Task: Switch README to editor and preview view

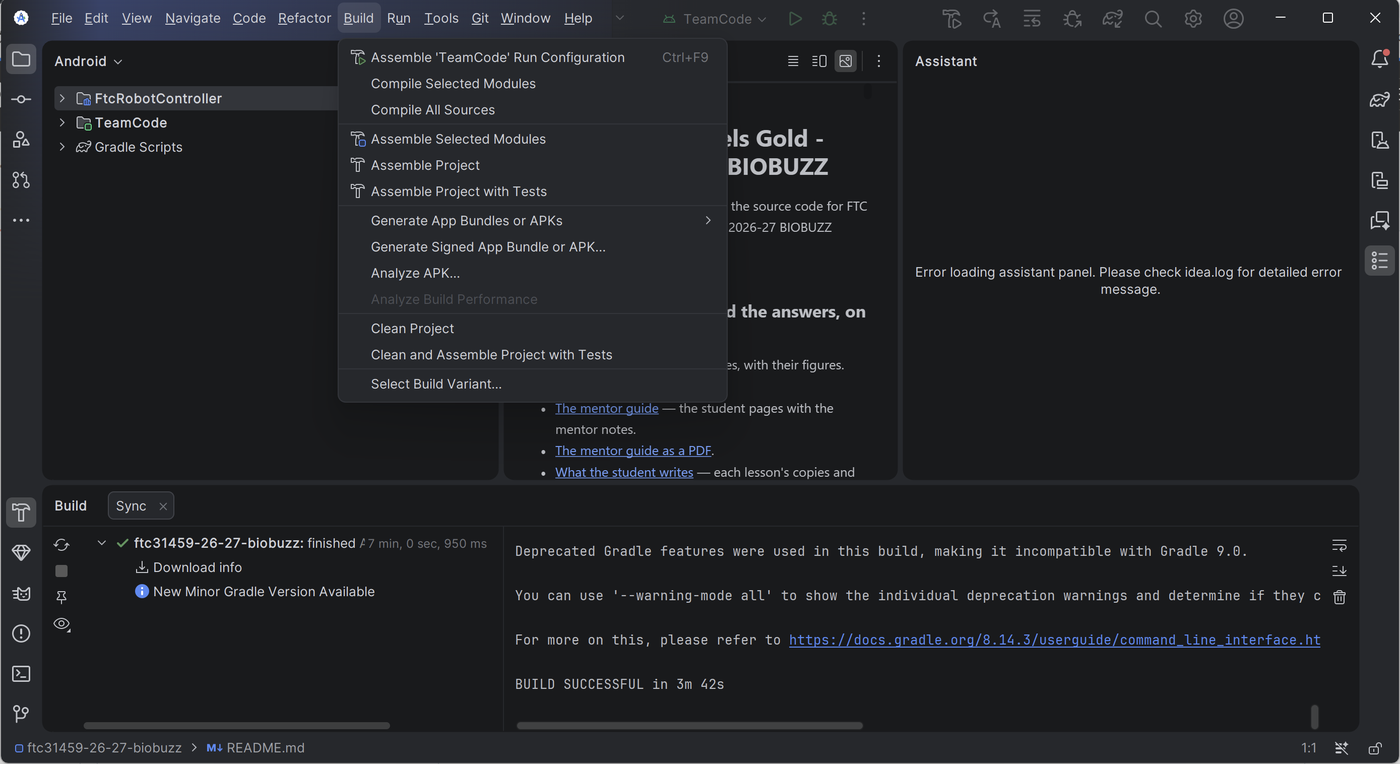Action: (x=819, y=61)
